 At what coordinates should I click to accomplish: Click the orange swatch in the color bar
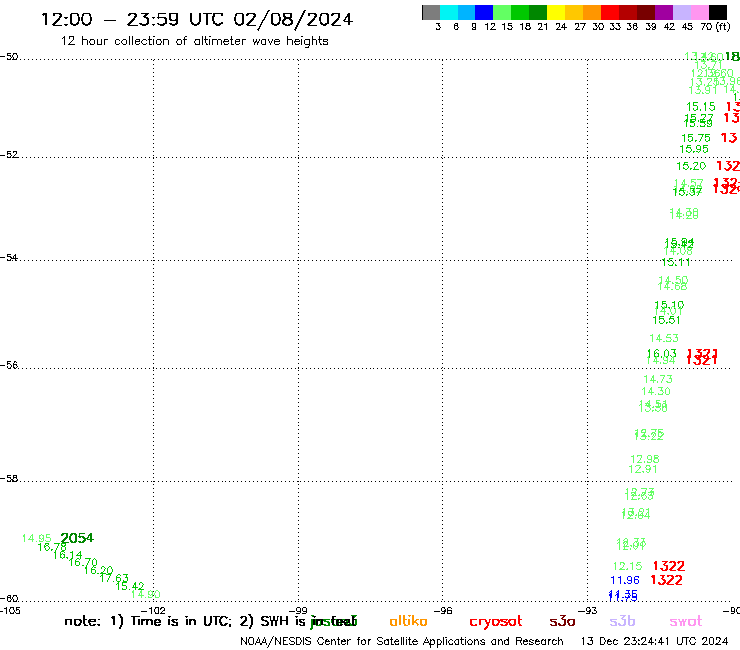(592, 12)
